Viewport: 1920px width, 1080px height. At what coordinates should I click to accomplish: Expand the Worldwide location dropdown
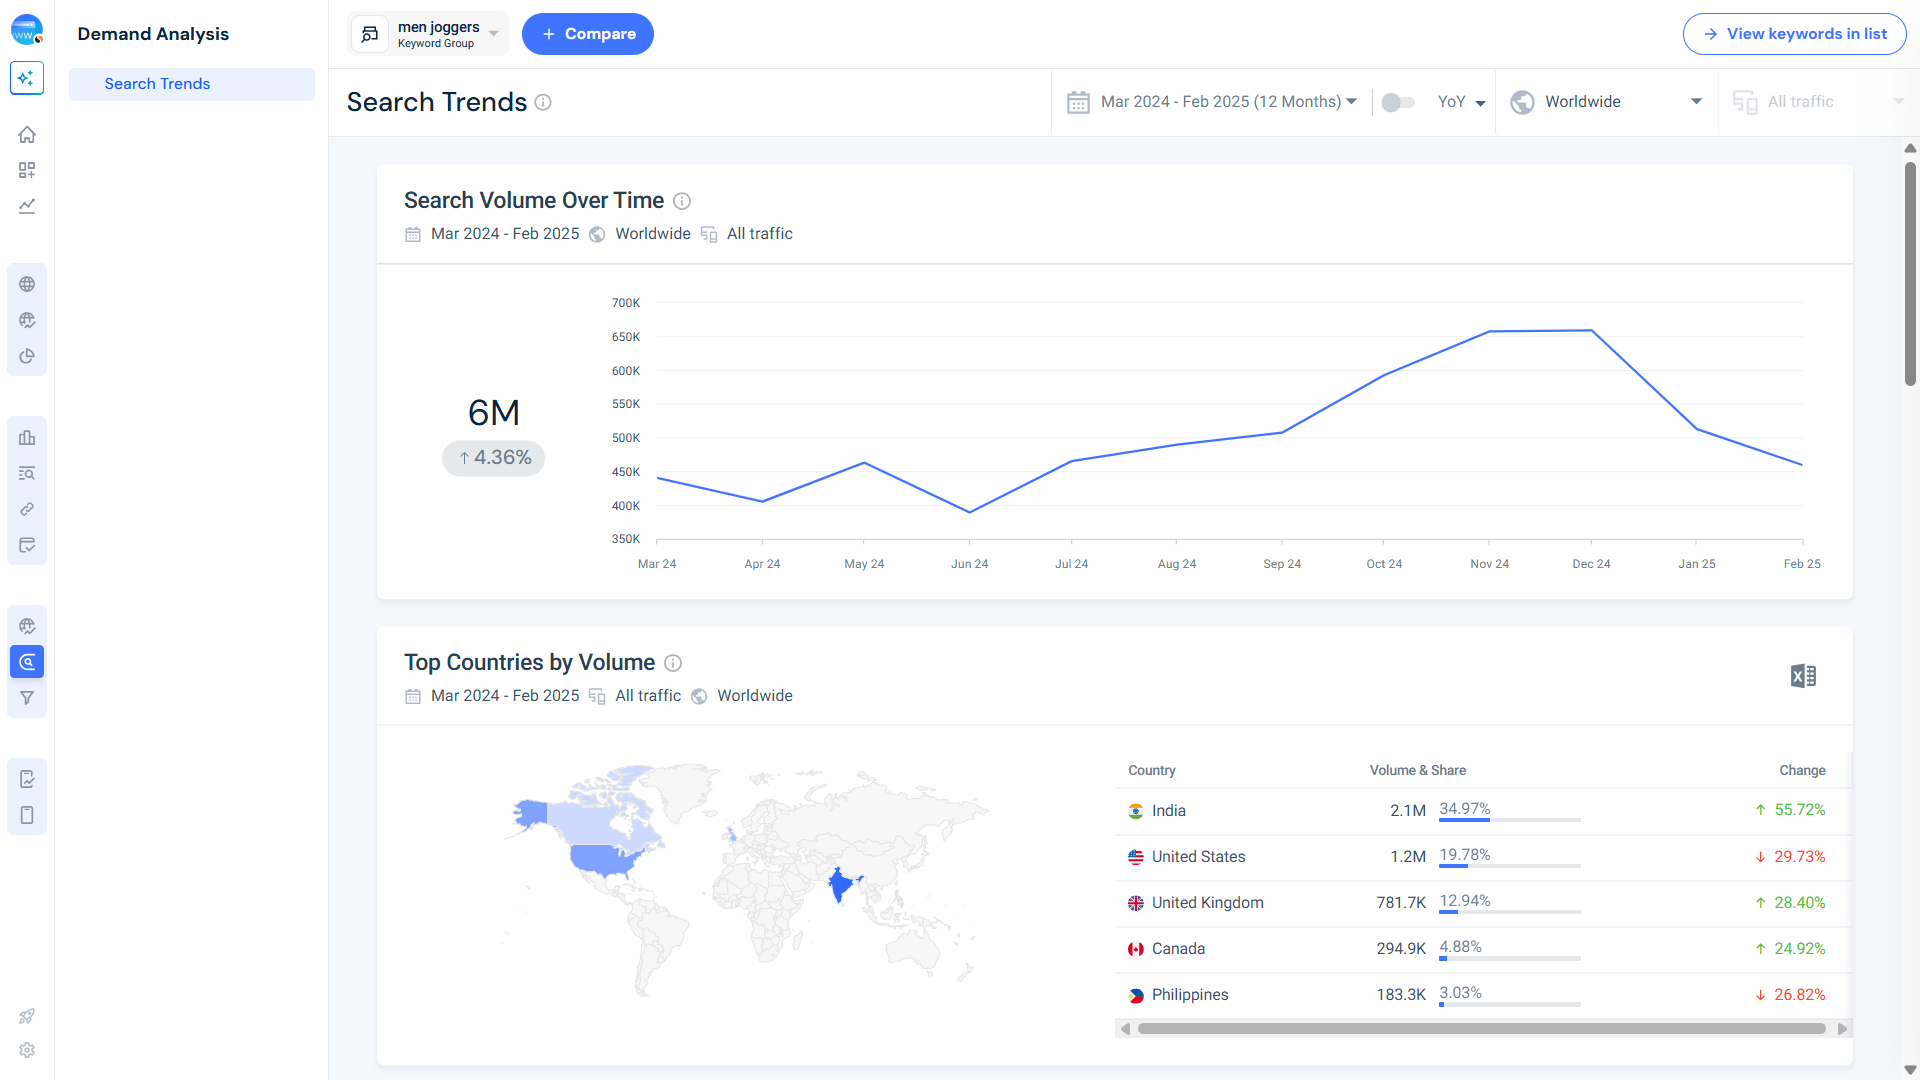1605,101
